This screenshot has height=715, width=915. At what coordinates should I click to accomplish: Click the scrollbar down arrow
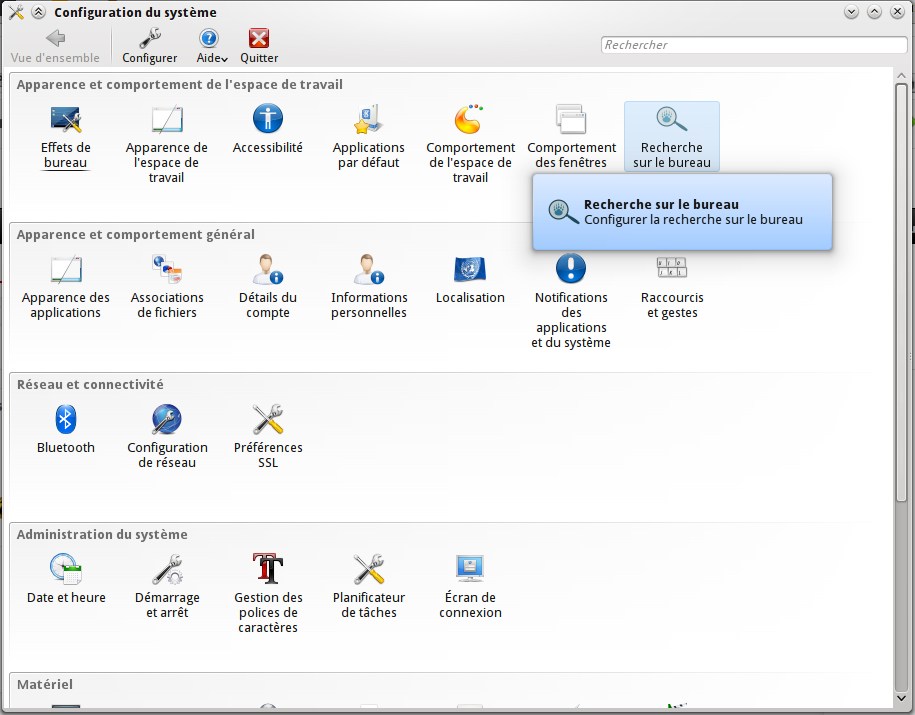[901, 698]
